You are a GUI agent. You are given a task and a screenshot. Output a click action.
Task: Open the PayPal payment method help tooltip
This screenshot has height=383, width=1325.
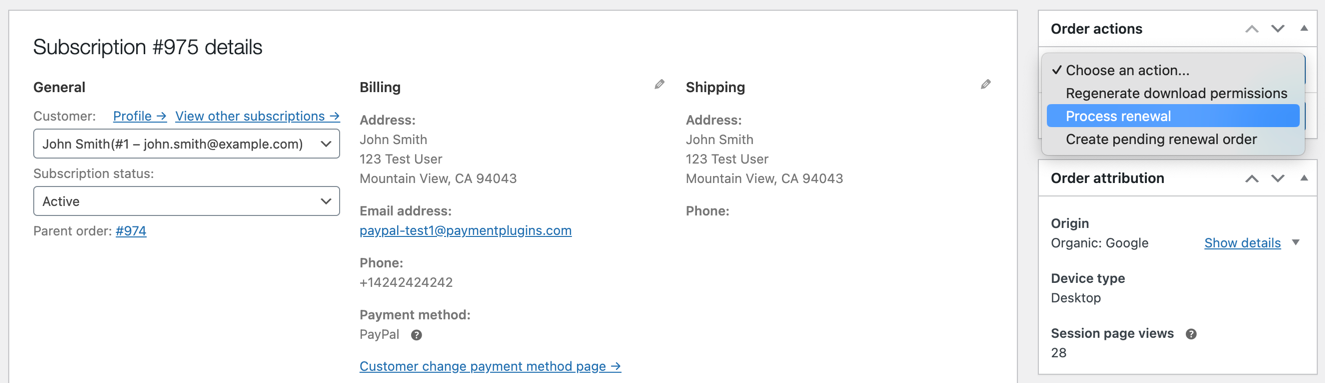click(x=416, y=335)
